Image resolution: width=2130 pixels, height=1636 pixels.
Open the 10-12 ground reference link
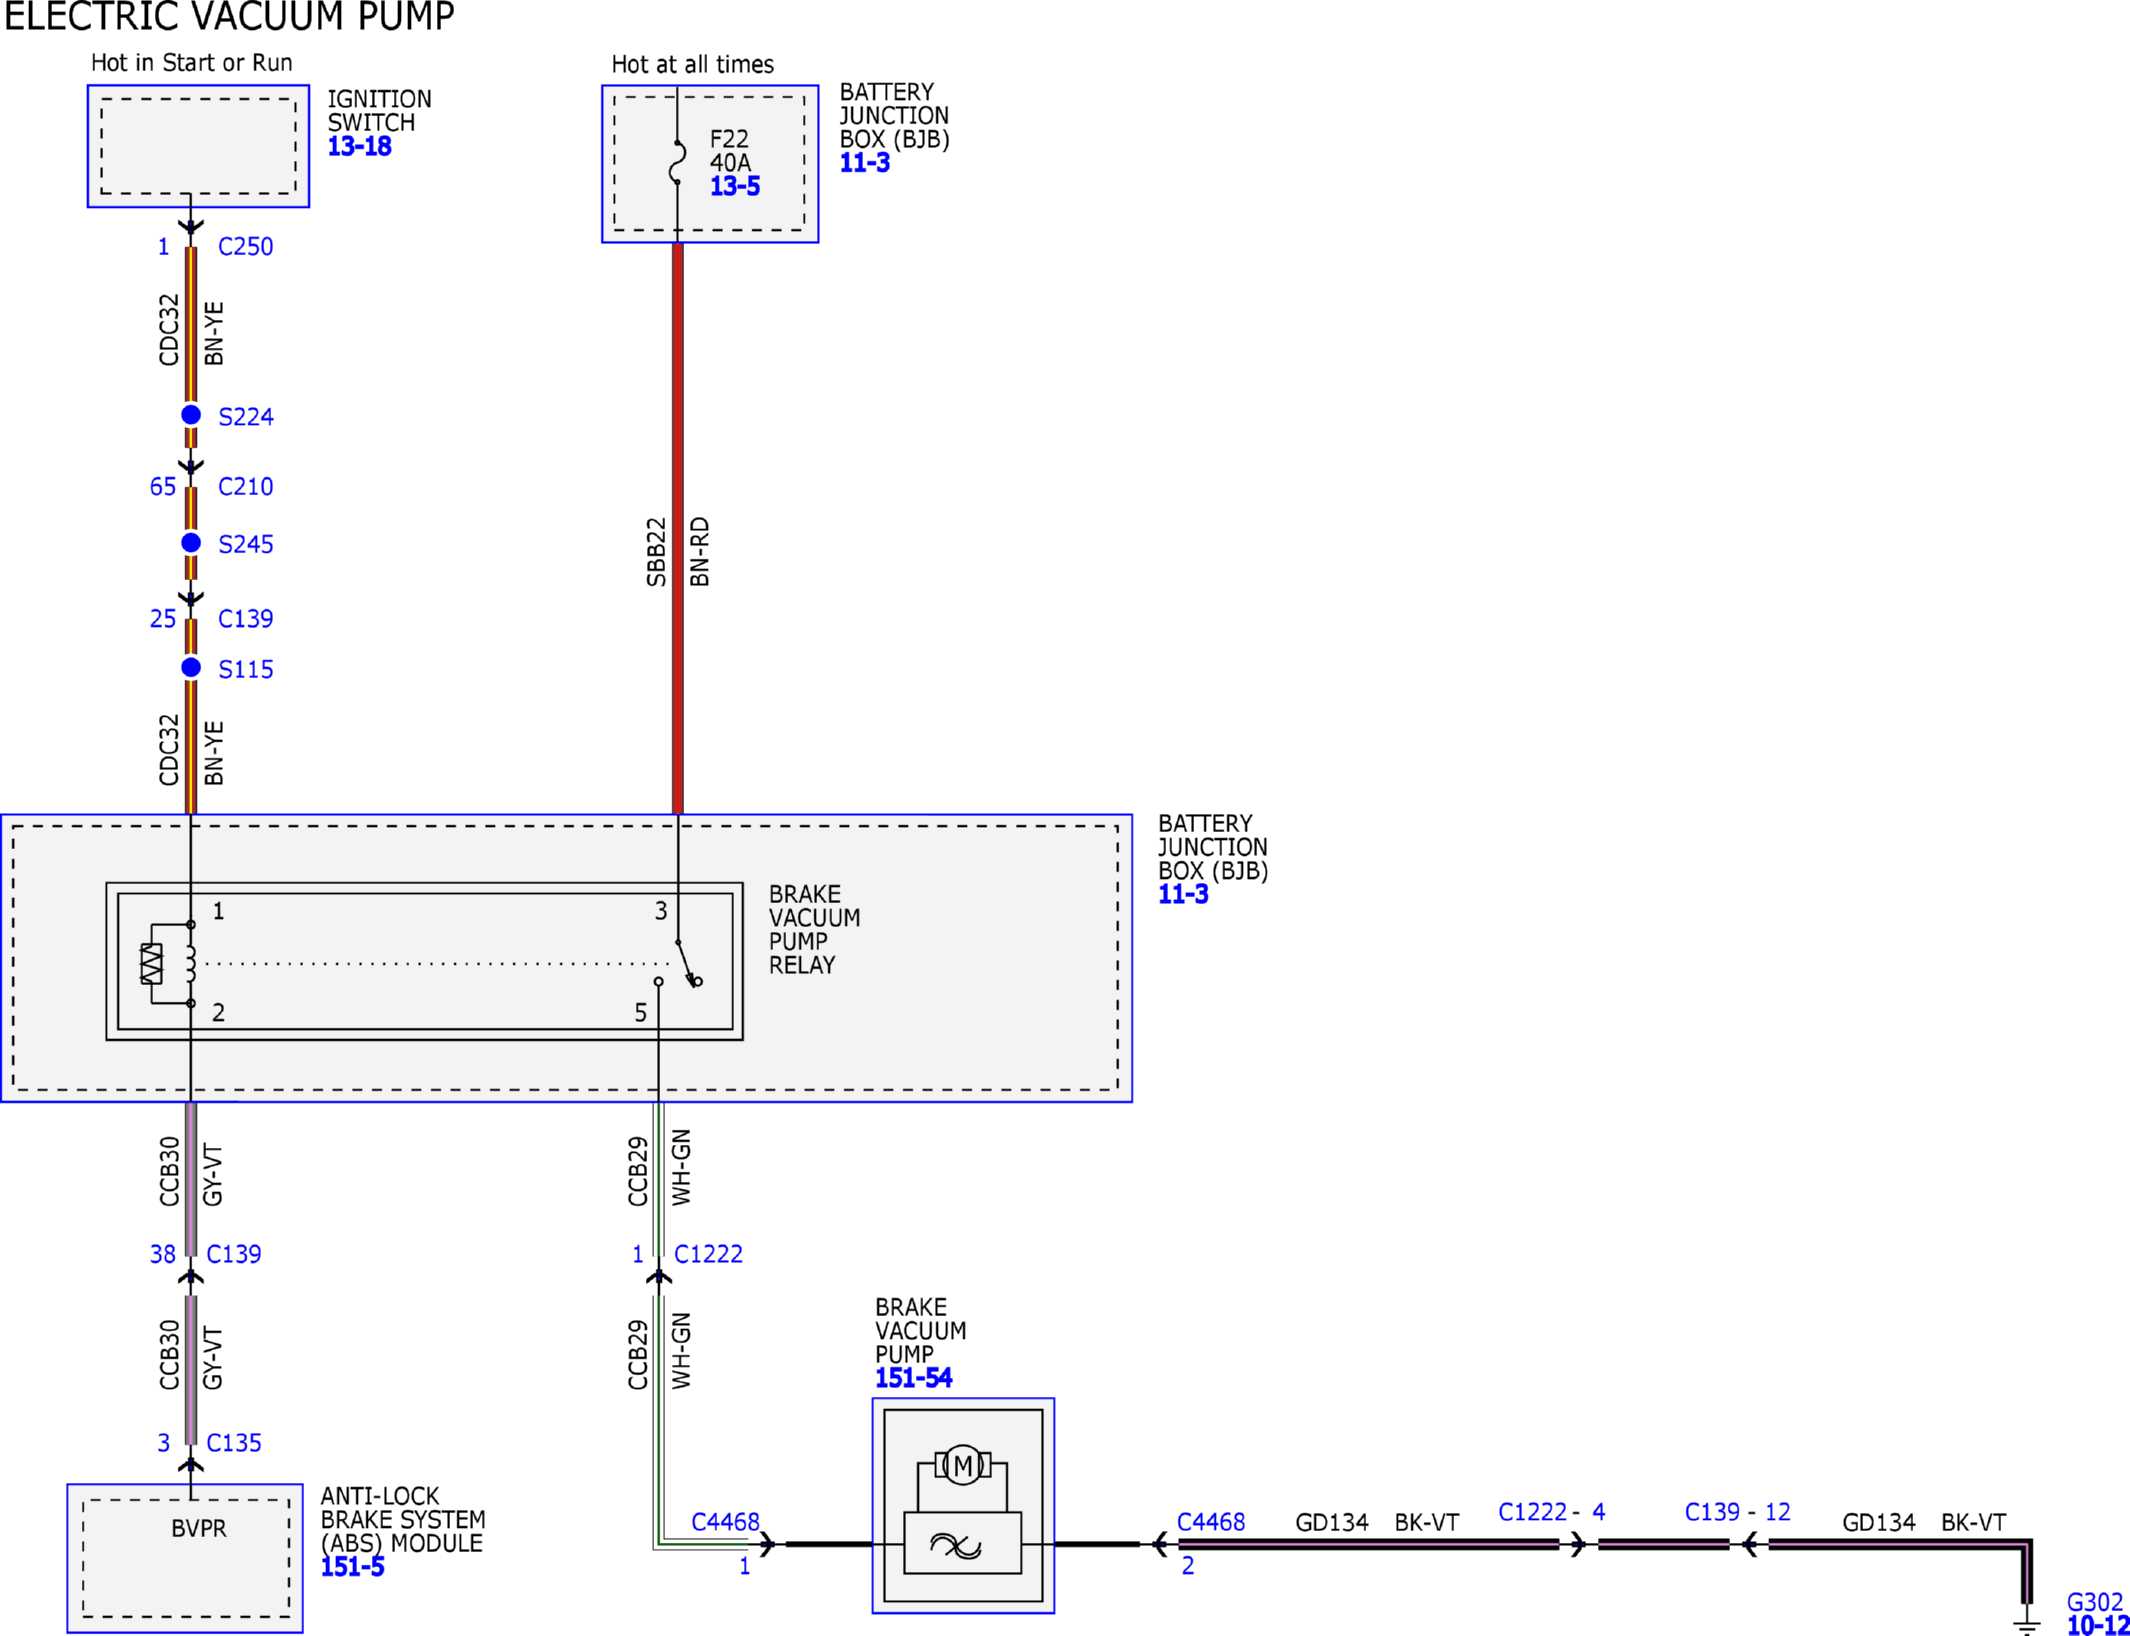(2097, 1626)
